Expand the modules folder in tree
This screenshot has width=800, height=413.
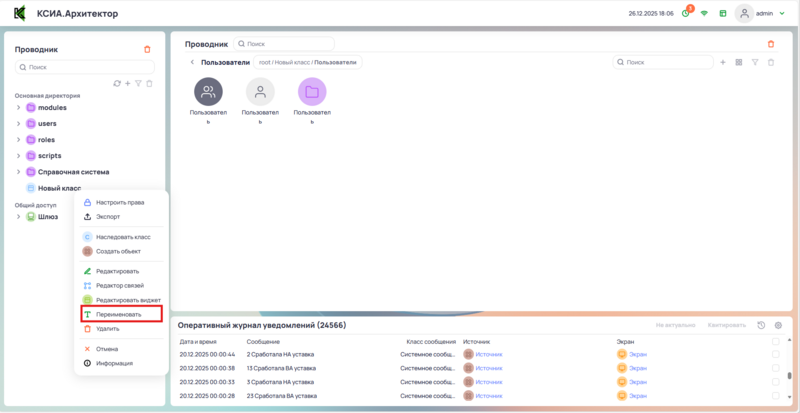click(x=18, y=107)
